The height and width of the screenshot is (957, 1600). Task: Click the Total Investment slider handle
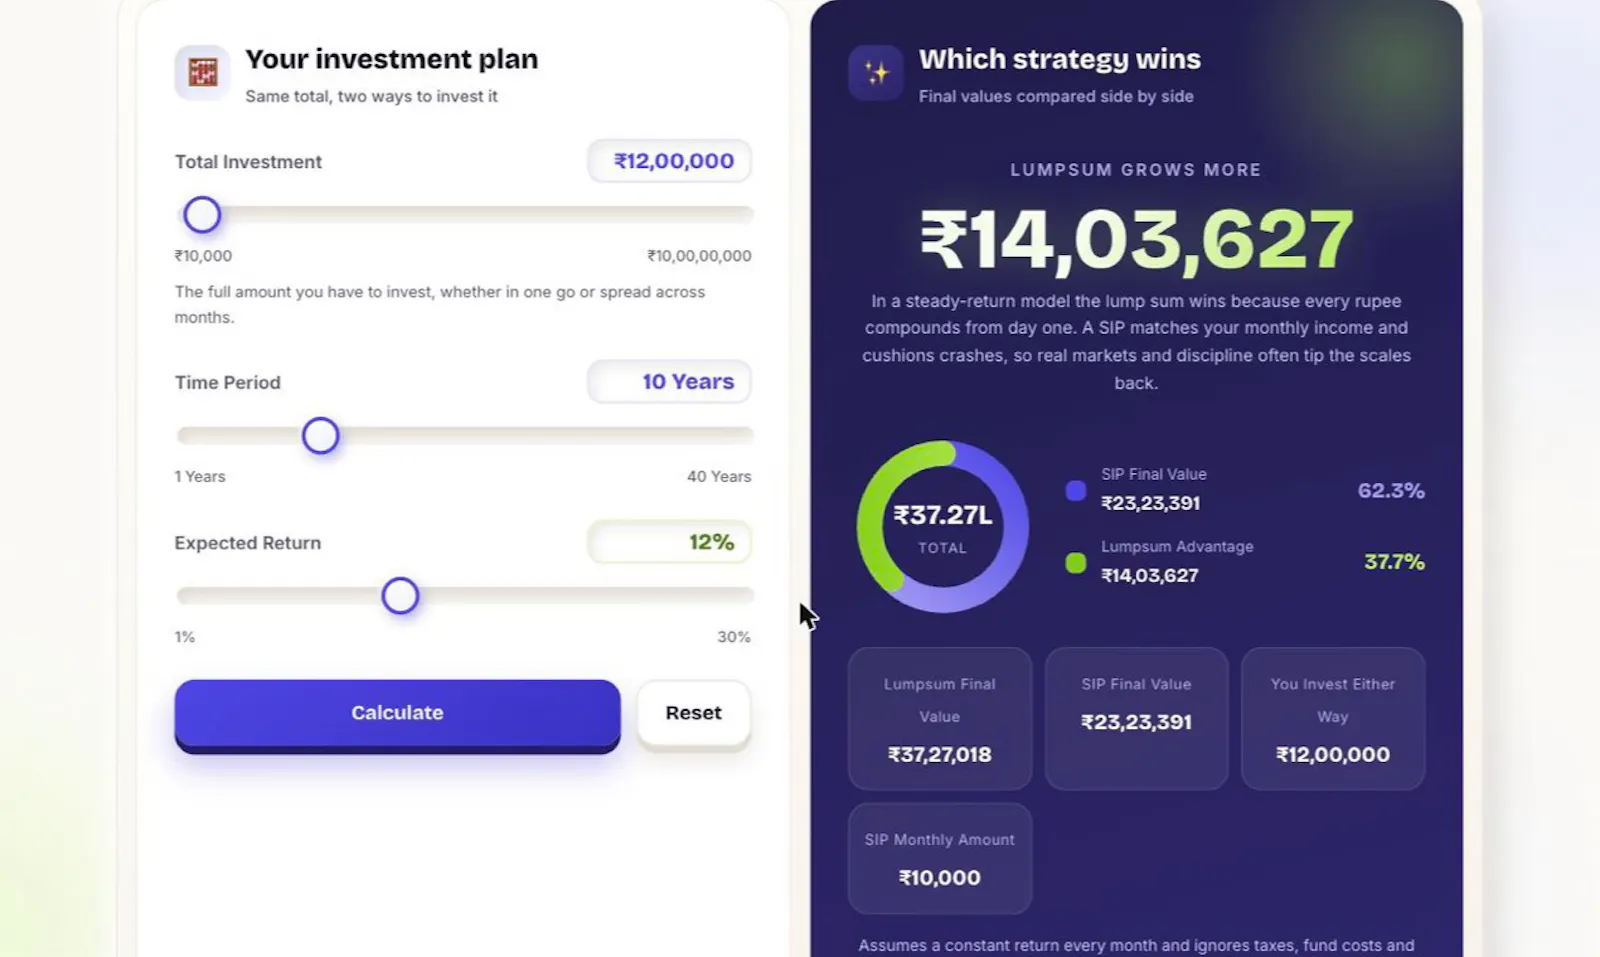pos(202,215)
